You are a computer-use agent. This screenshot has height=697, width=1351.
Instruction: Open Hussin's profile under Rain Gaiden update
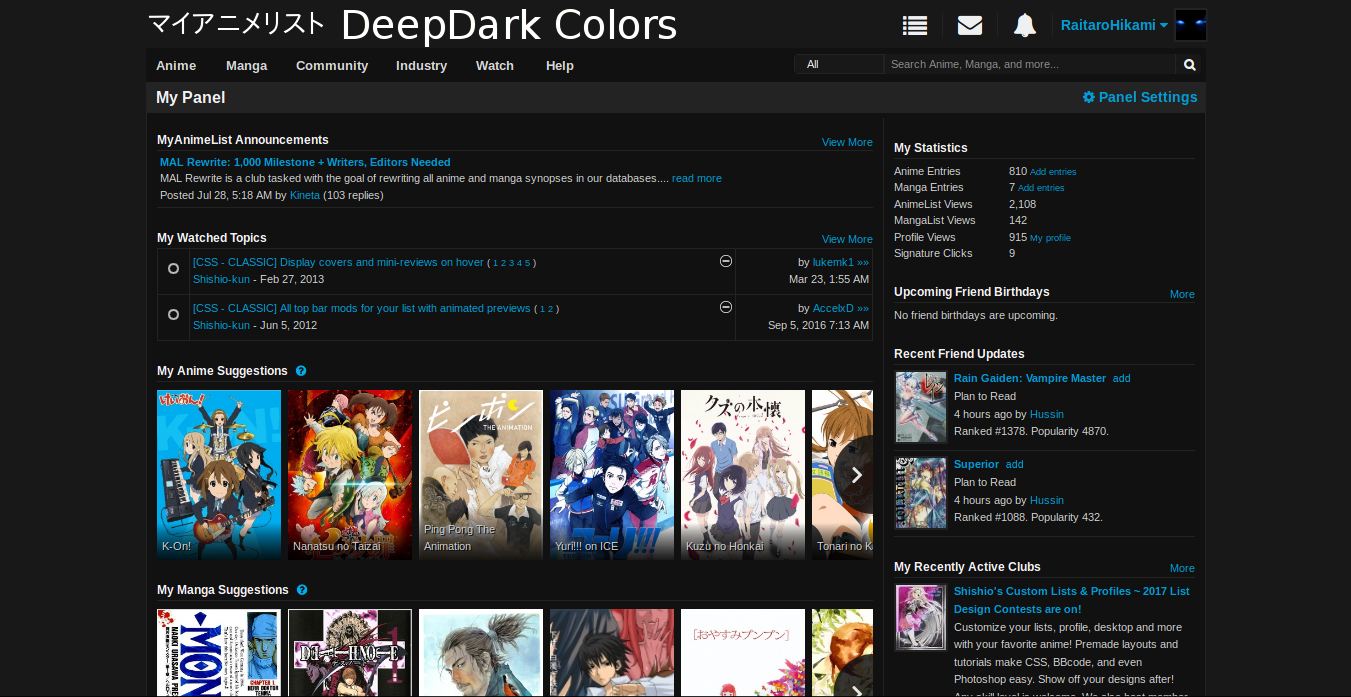click(1047, 414)
